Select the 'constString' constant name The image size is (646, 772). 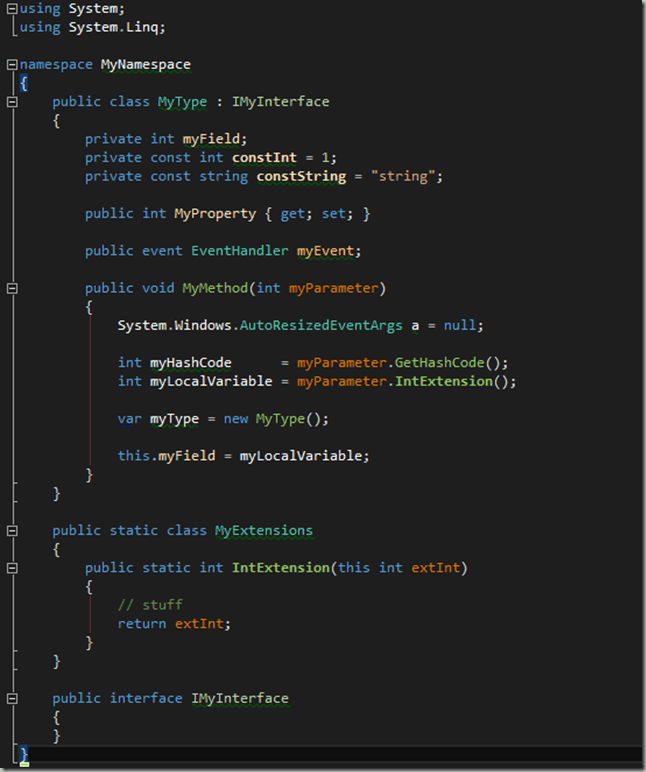[301, 176]
